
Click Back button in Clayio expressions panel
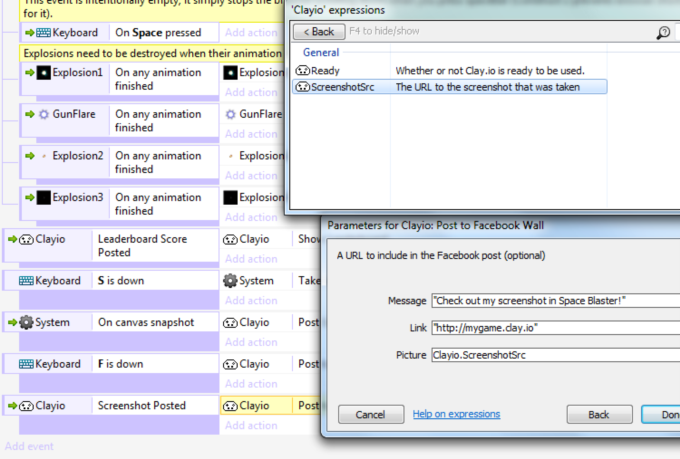click(x=319, y=32)
